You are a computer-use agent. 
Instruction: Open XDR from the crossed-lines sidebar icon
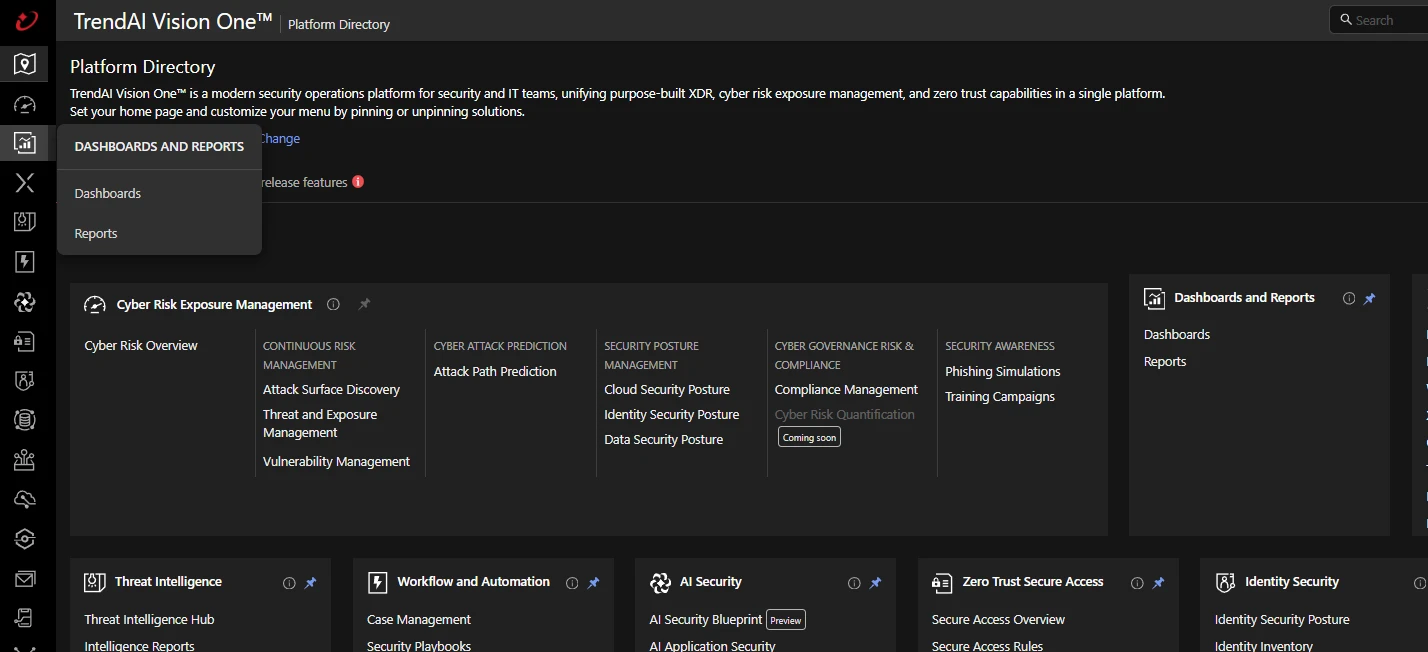coord(25,182)
